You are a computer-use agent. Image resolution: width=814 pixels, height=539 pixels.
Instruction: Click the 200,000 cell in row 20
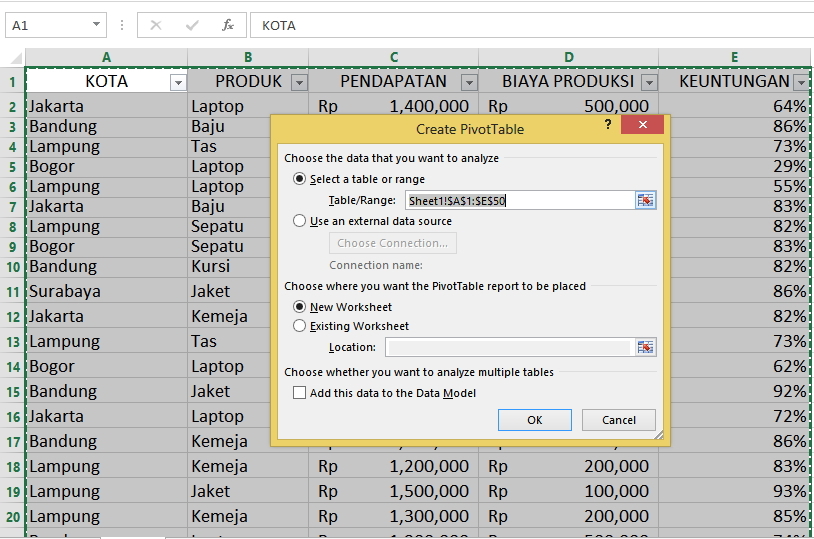pos(568,517)
